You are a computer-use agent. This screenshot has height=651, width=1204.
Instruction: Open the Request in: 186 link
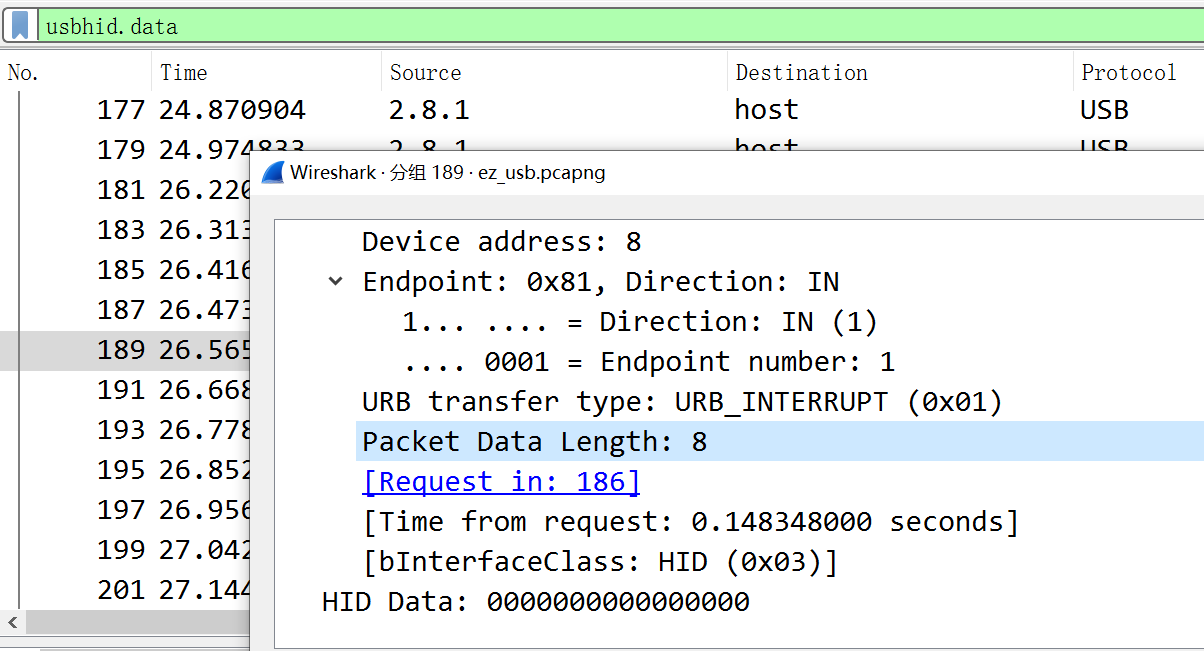[501, 482]
